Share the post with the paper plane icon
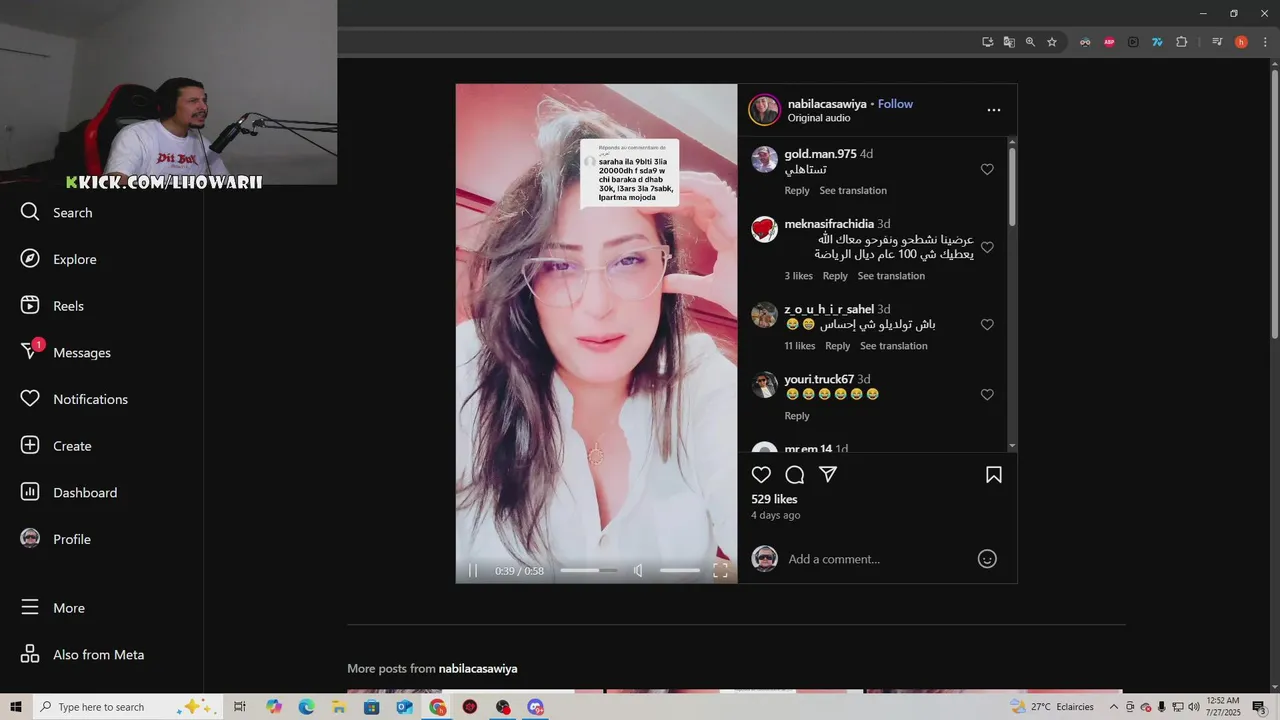The image size is (1280, 720). coord(828,475)
